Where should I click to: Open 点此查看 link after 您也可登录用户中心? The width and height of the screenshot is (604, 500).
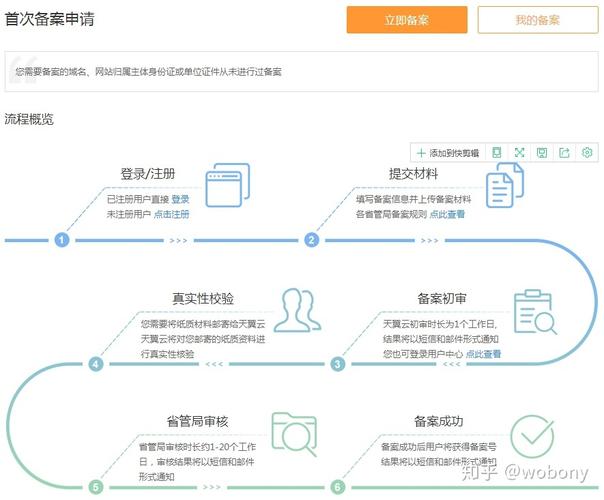click(483, 354)
